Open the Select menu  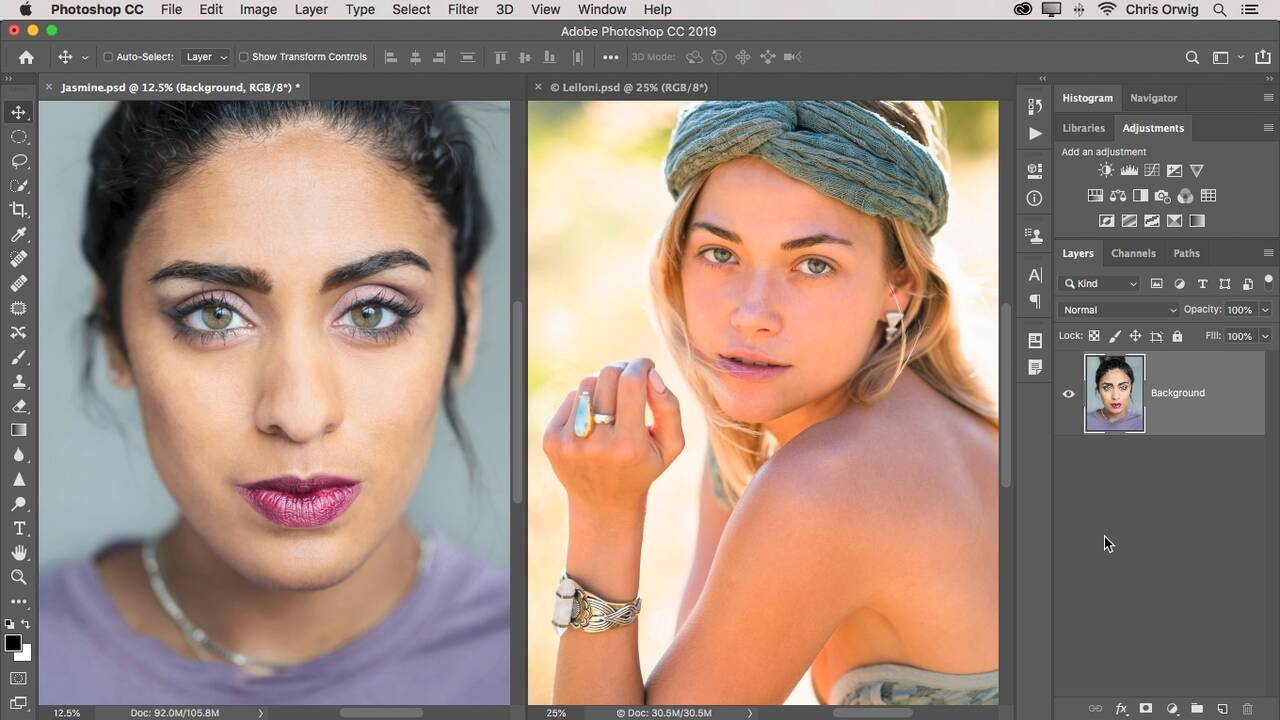tap(411, 9)
